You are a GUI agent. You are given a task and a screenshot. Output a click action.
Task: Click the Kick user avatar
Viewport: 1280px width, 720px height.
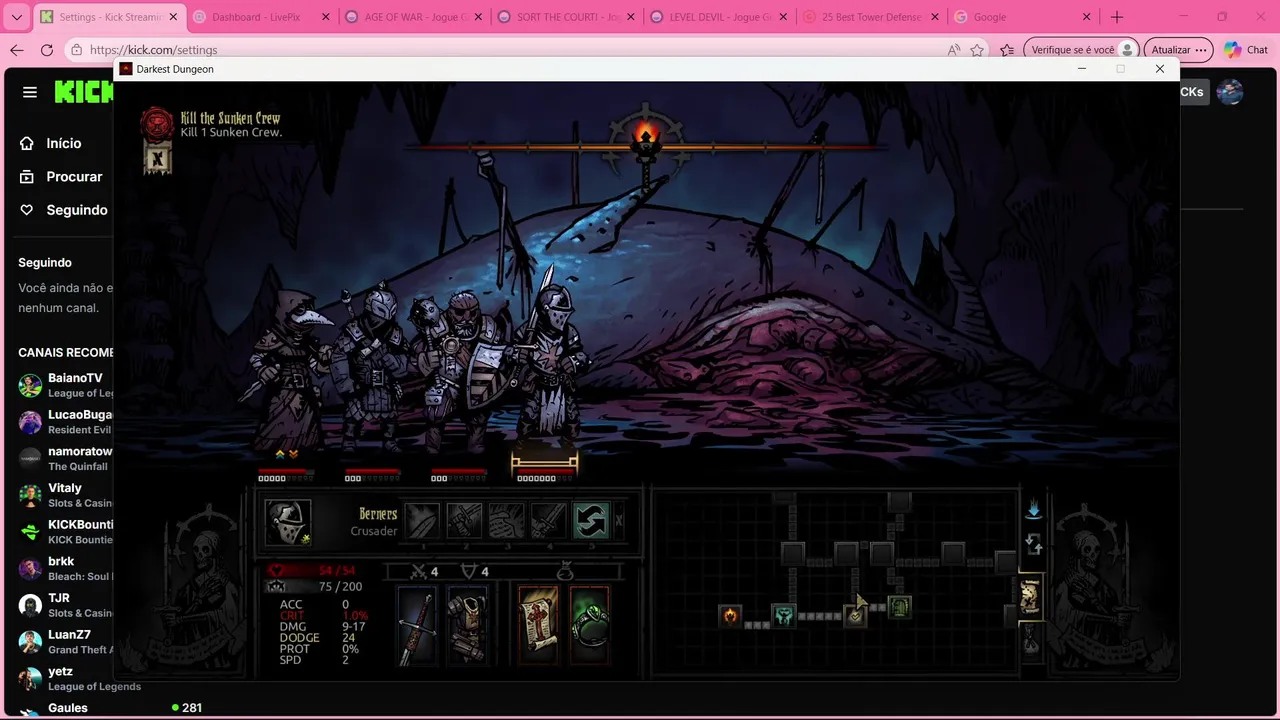click(1230, 92)
